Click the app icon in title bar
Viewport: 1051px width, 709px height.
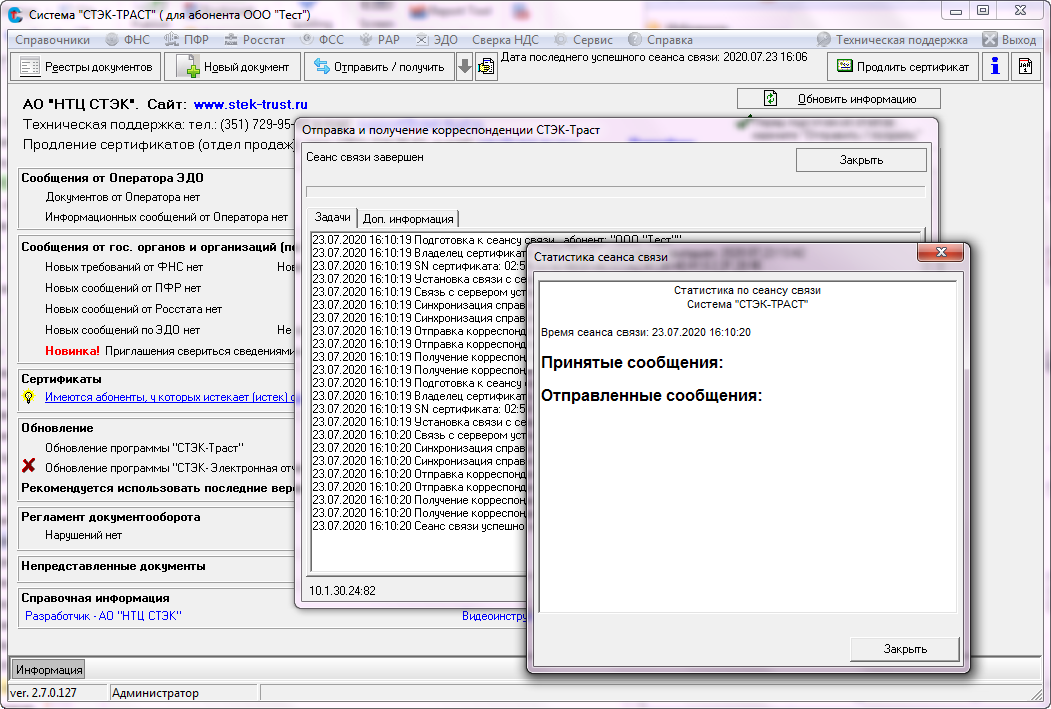15,15
